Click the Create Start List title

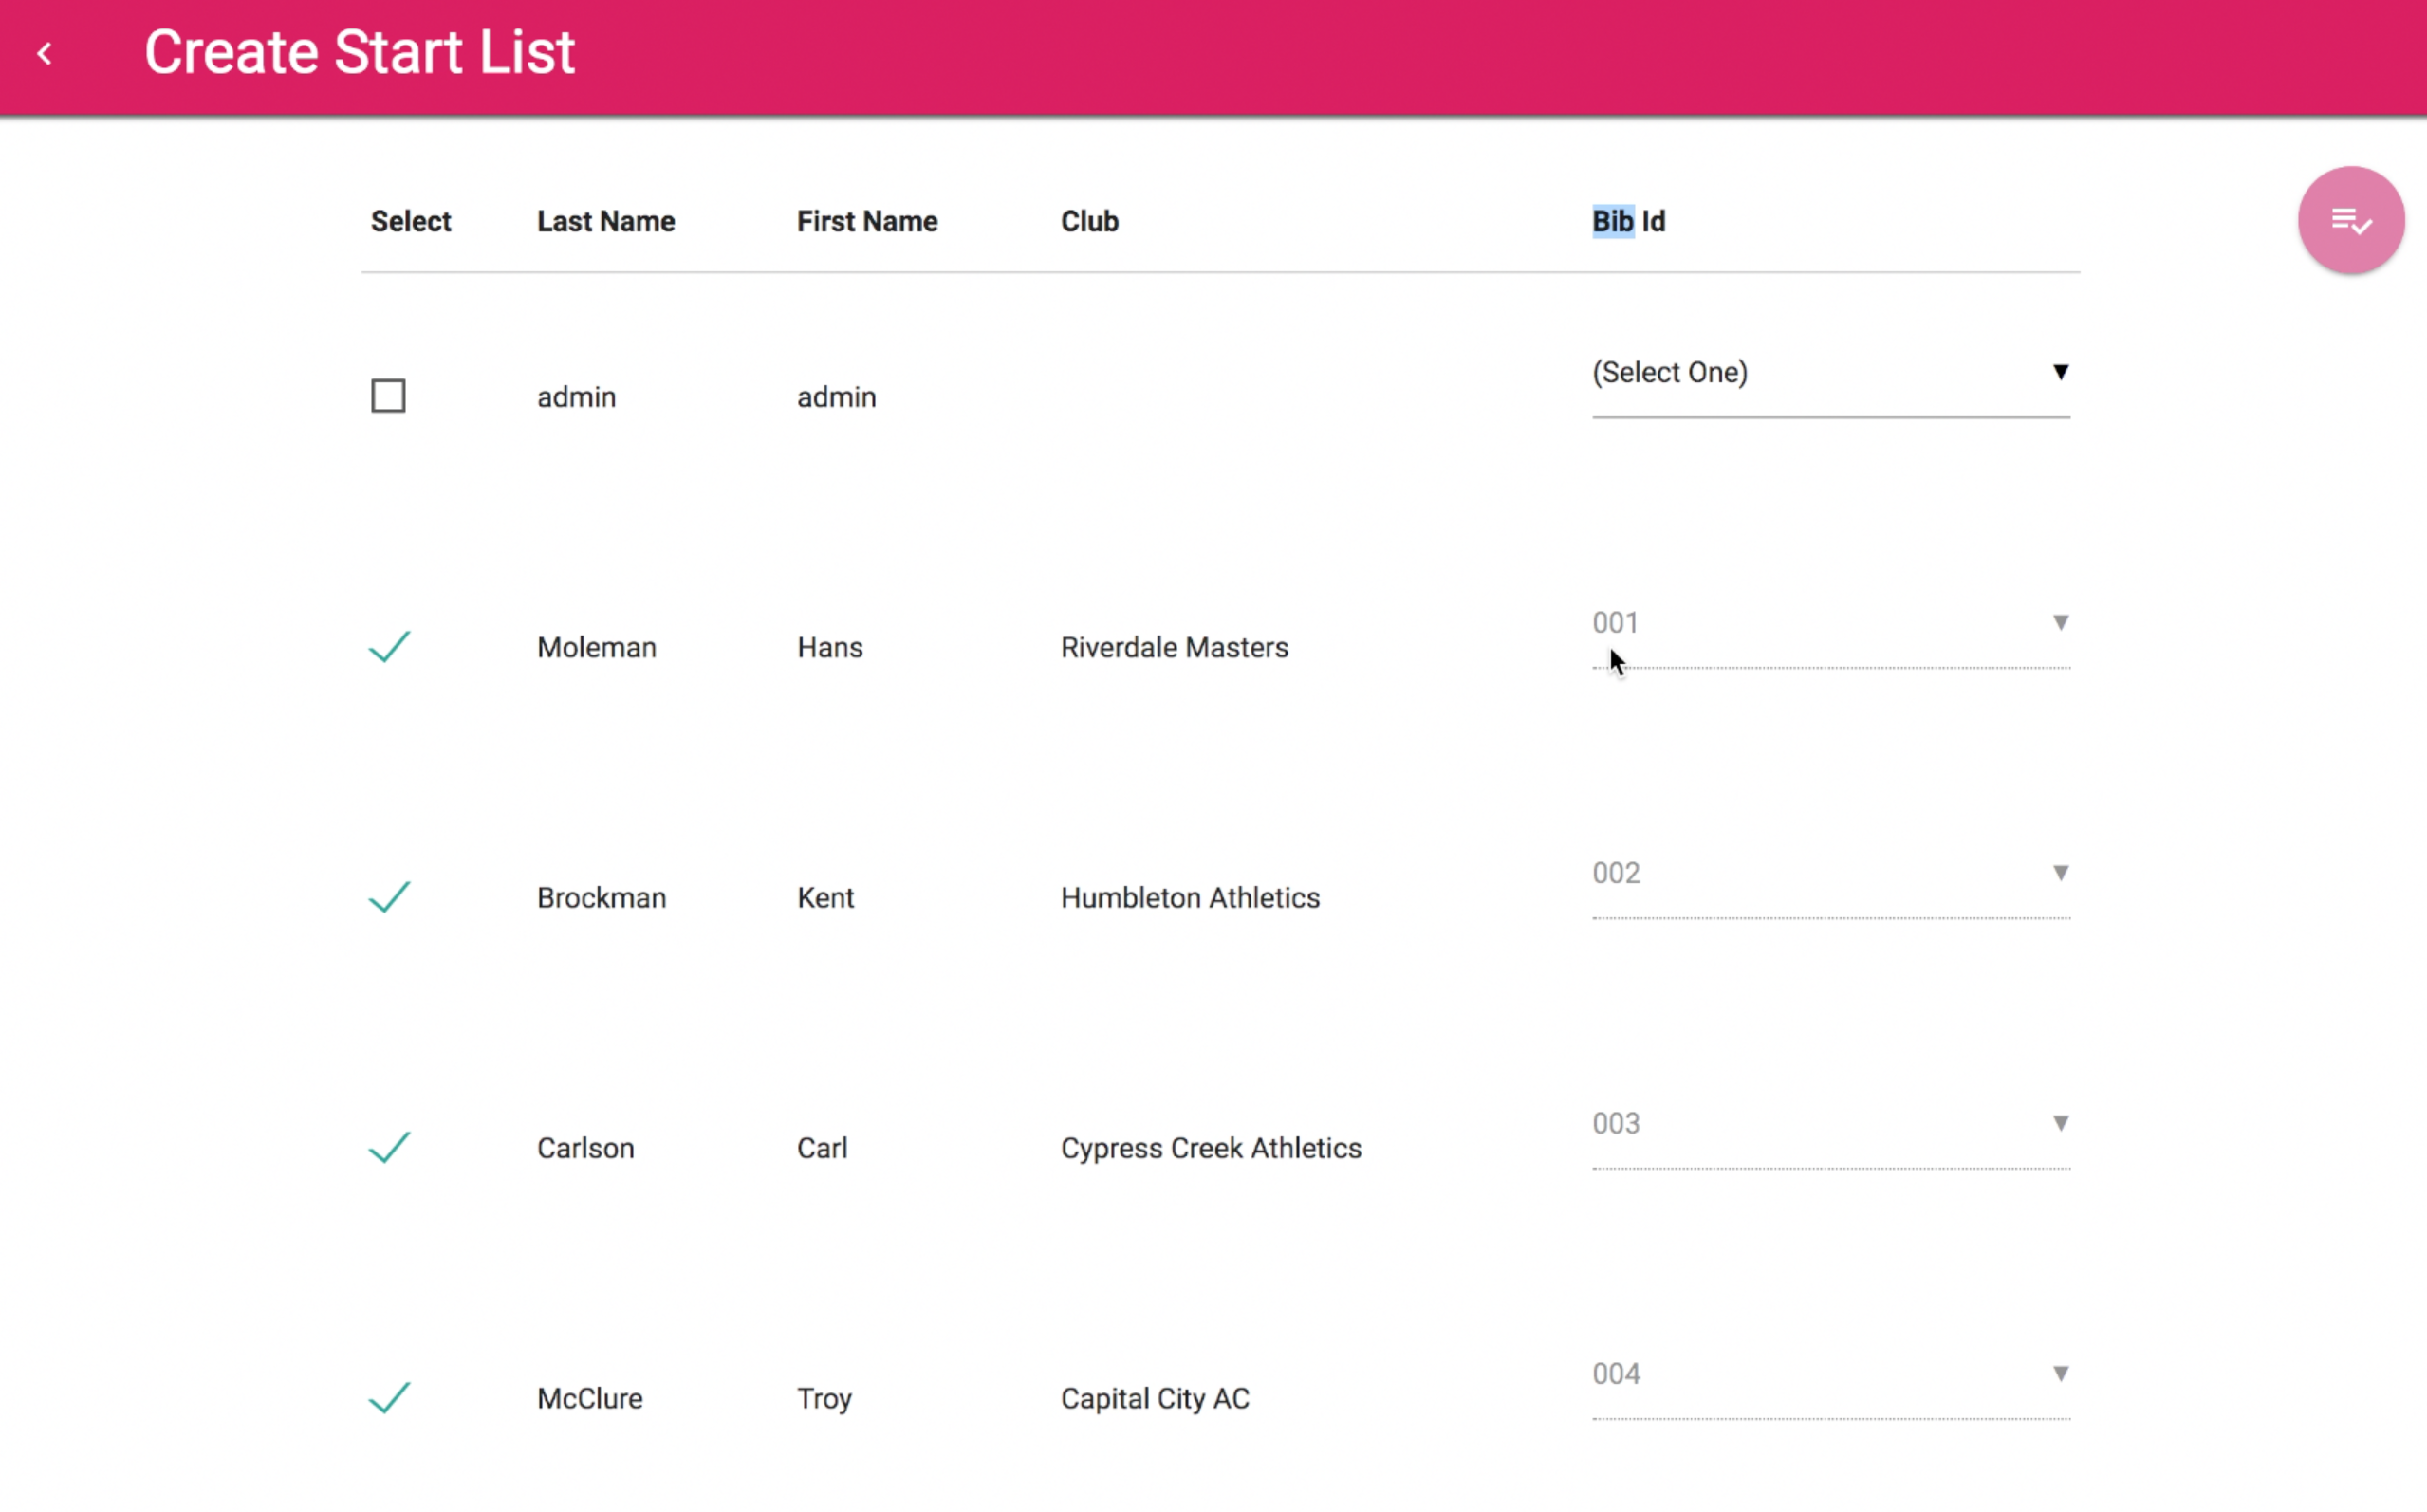click(359, 52)
